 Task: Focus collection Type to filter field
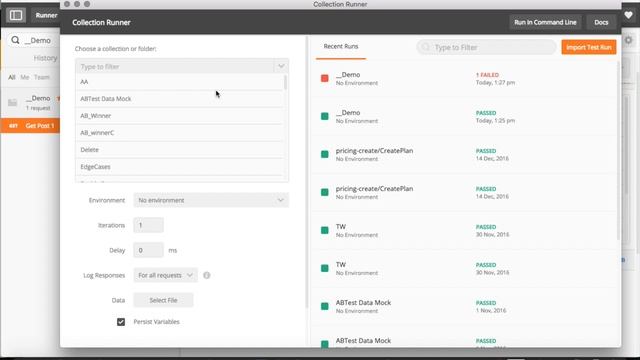click(x=176, y=67)
